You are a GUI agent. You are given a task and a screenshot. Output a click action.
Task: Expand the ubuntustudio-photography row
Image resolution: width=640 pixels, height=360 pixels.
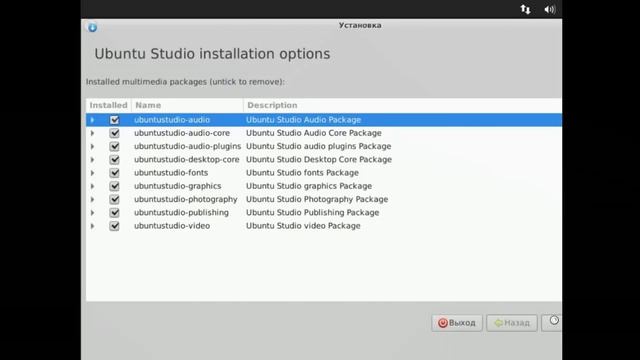point(92,199)
